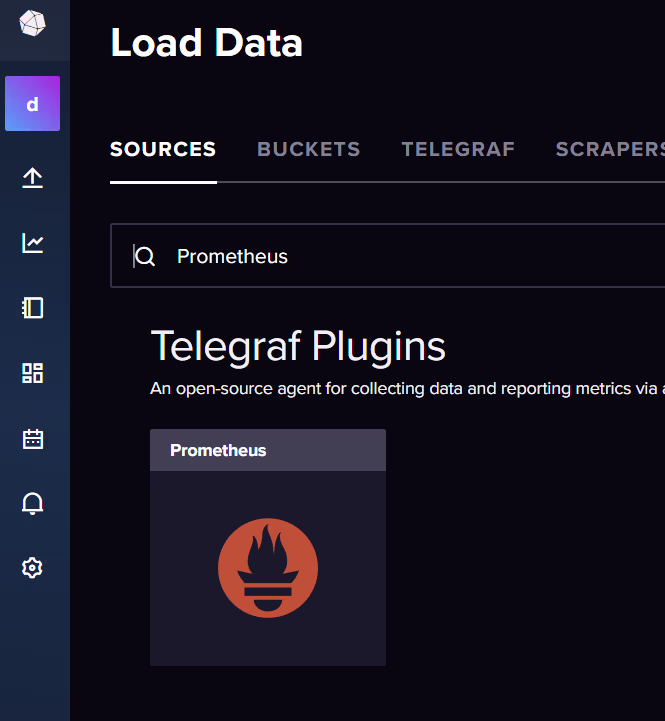Click the Telegraf Plugins heading
The image size is (665, 721).
(x=298, y=346)
